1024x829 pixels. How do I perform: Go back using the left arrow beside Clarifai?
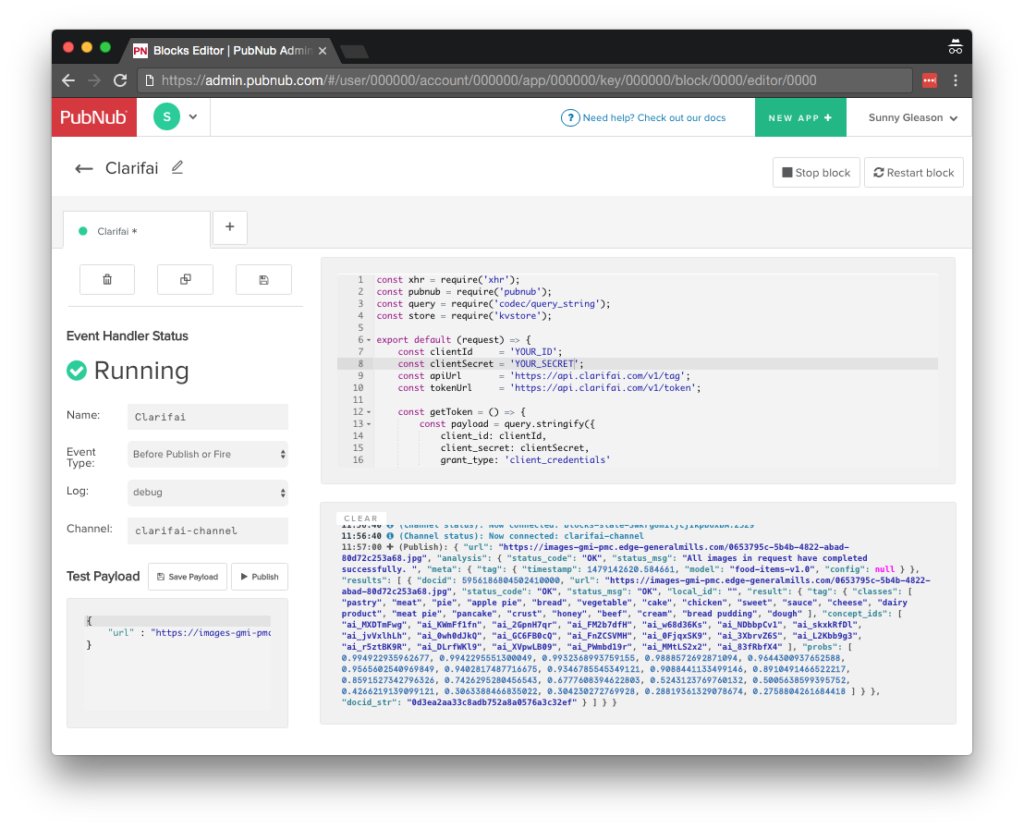tap(84, 169)
